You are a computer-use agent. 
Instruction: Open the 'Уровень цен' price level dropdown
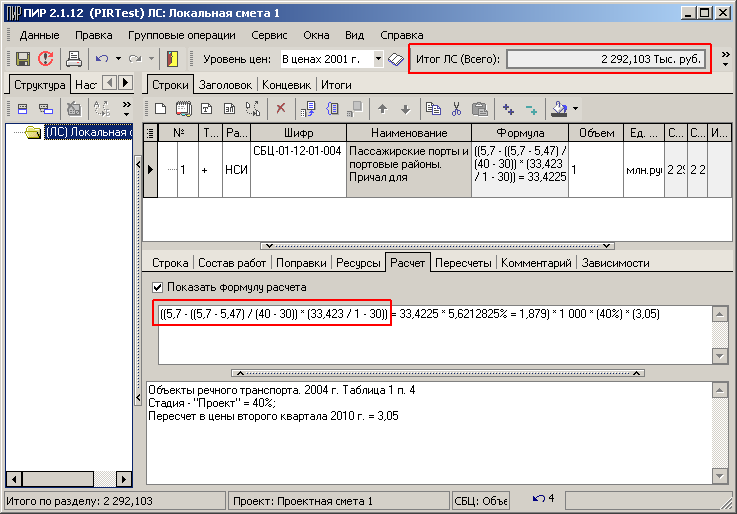tap(378, 59)
